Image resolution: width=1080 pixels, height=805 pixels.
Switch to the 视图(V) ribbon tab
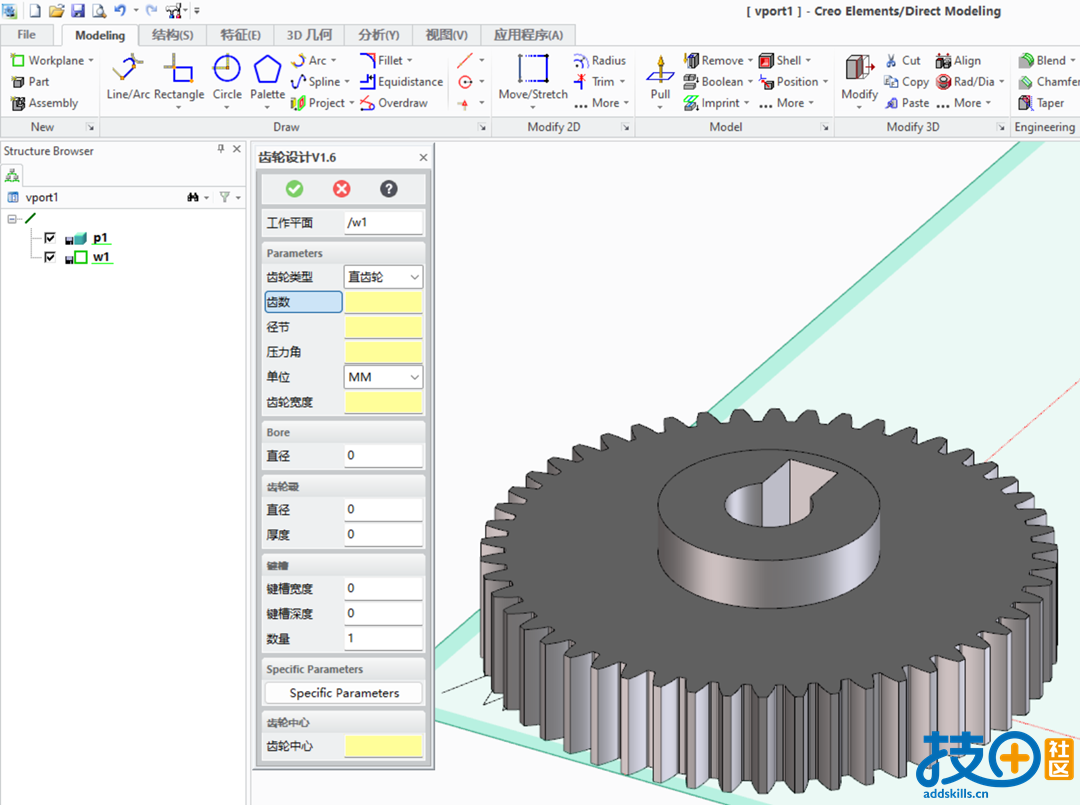[x=446, y=35]
